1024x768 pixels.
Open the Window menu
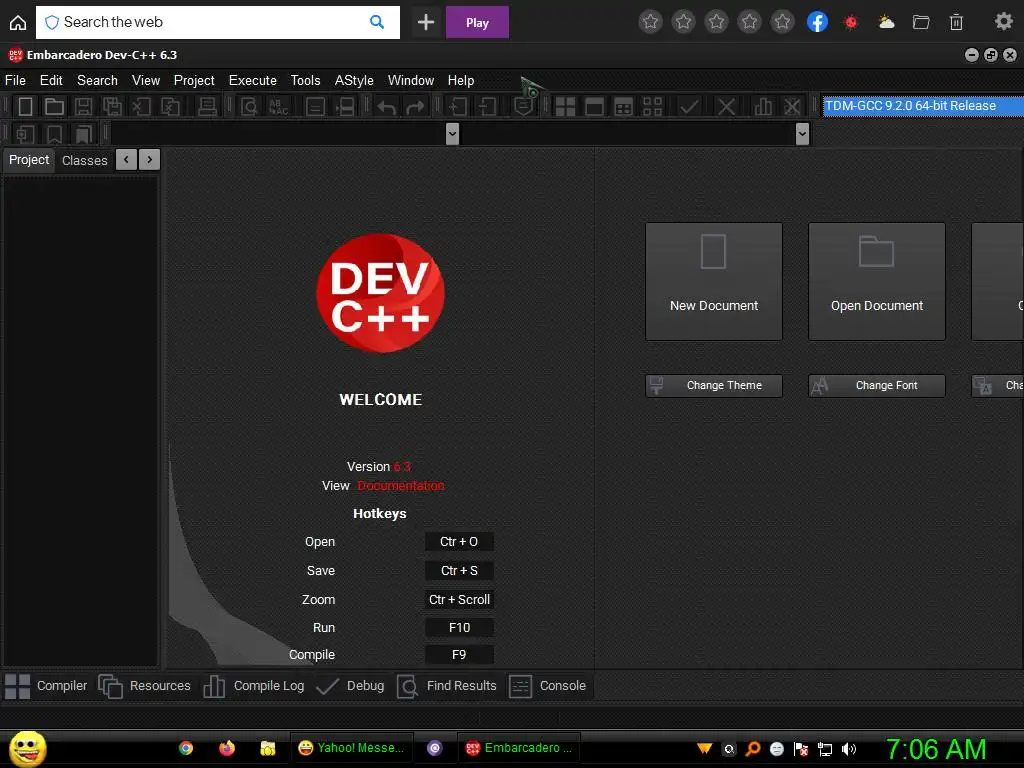tap(411, 80)
